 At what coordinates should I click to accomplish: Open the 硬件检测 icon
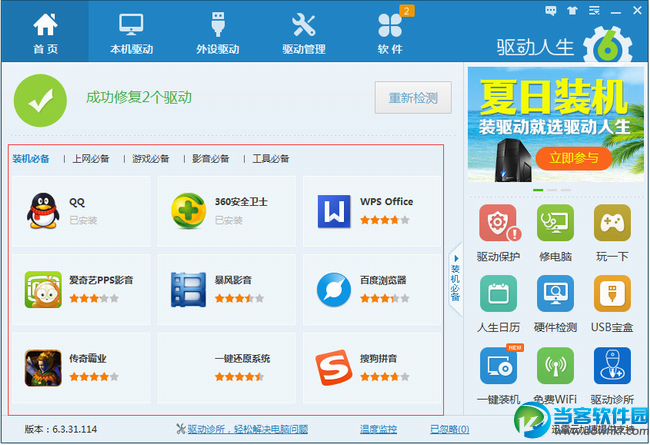[555, 294]
